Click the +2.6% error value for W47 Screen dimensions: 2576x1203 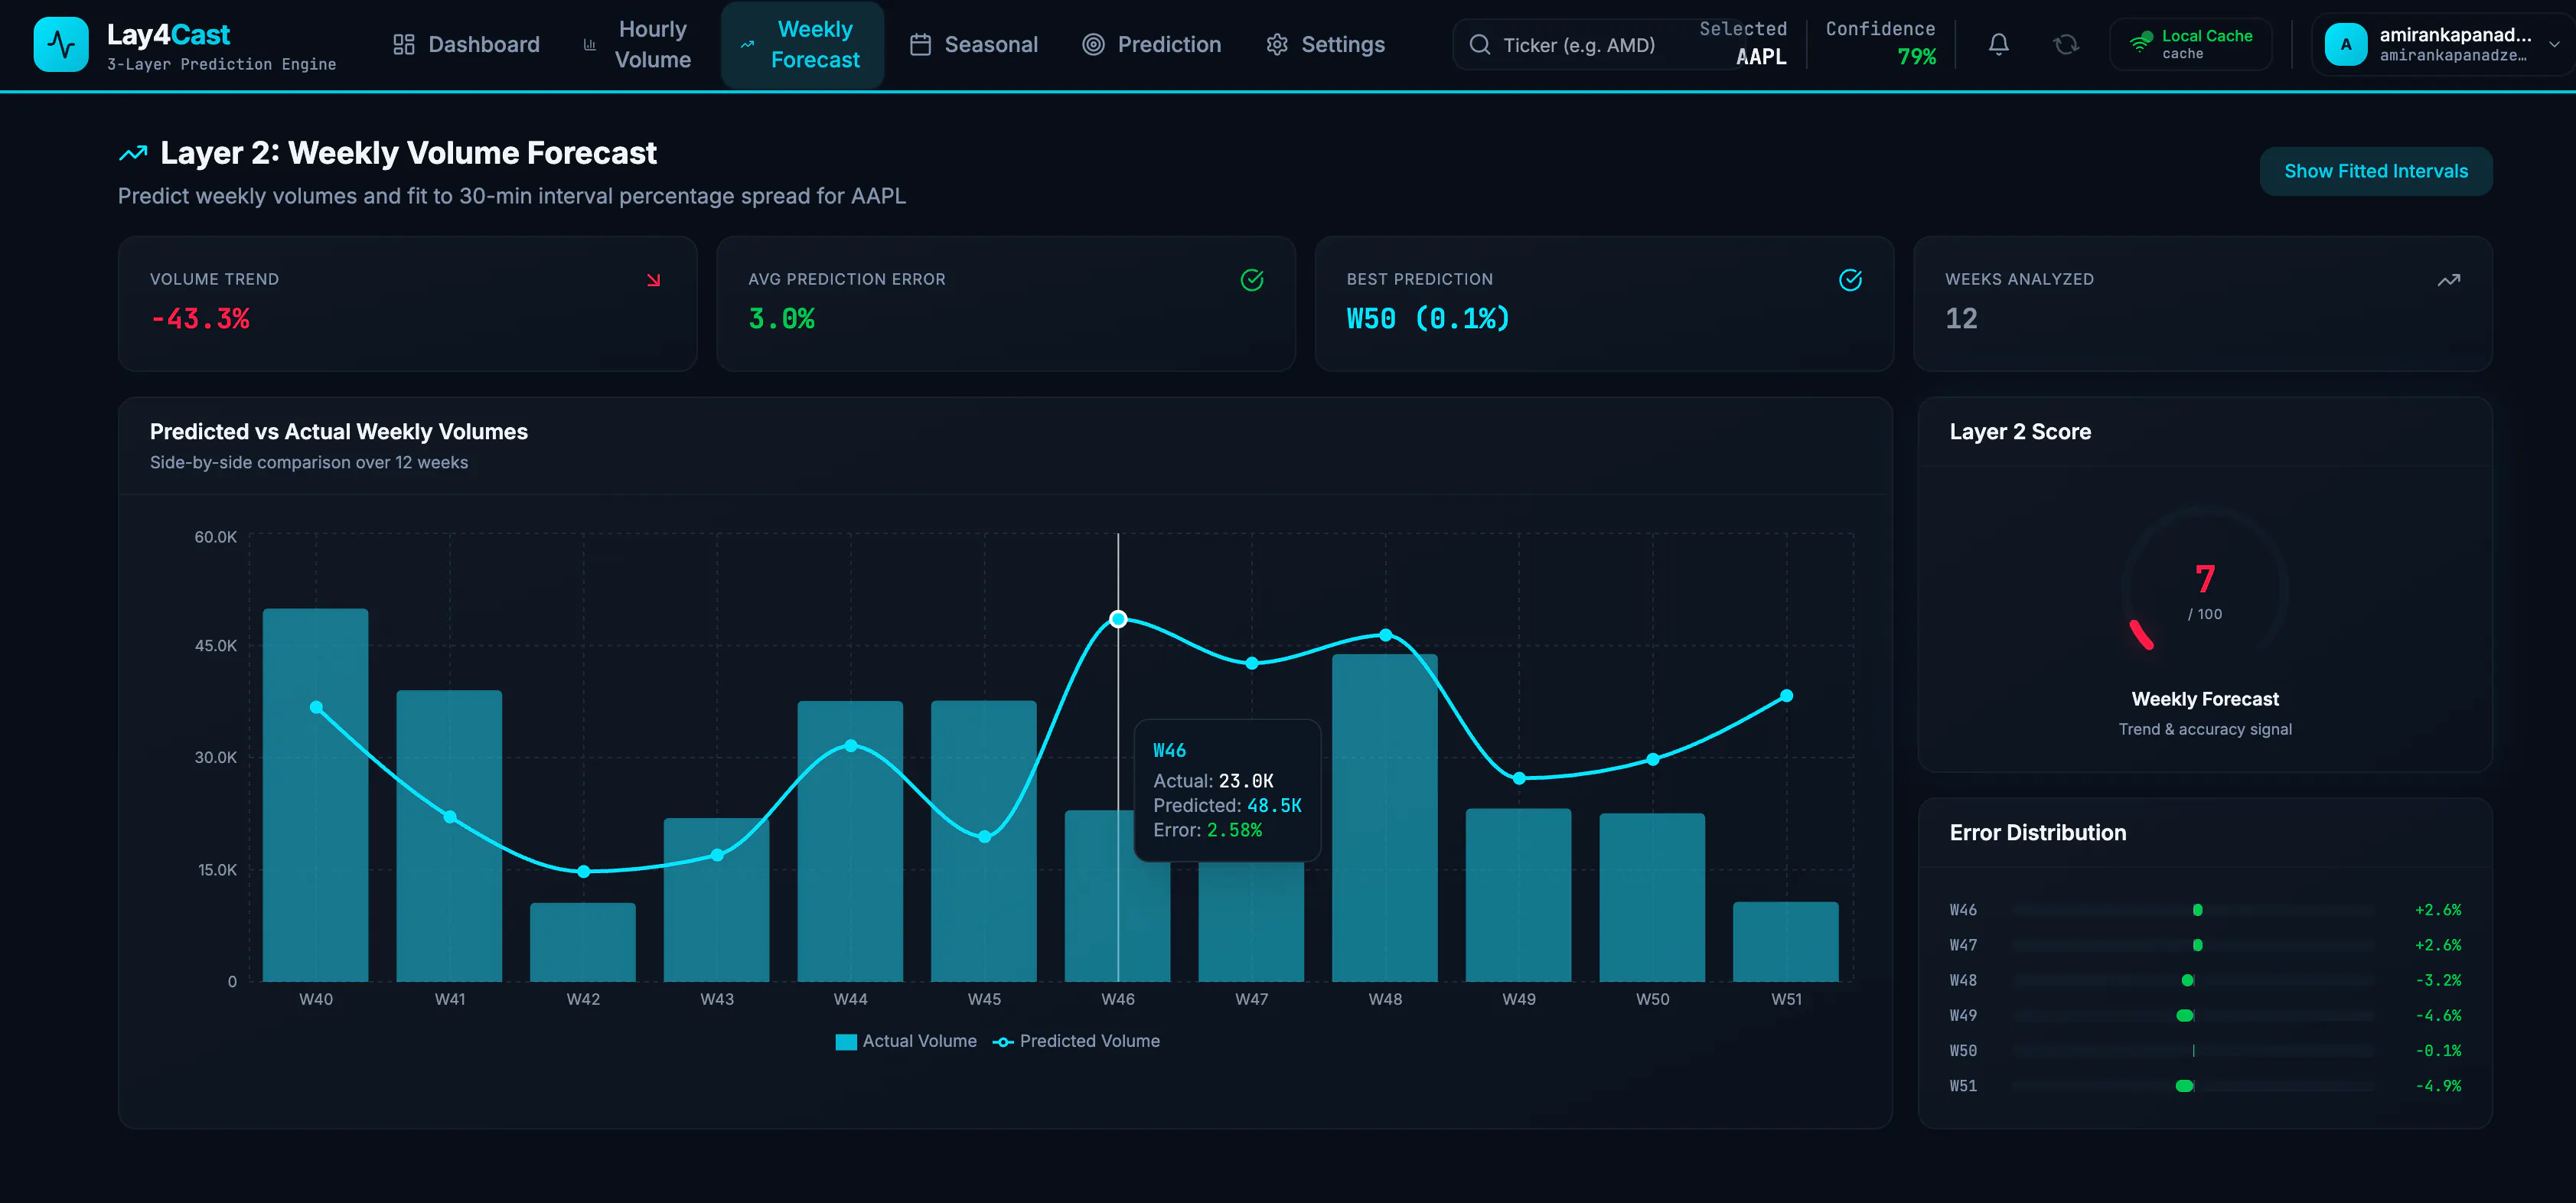point(2438,945)
